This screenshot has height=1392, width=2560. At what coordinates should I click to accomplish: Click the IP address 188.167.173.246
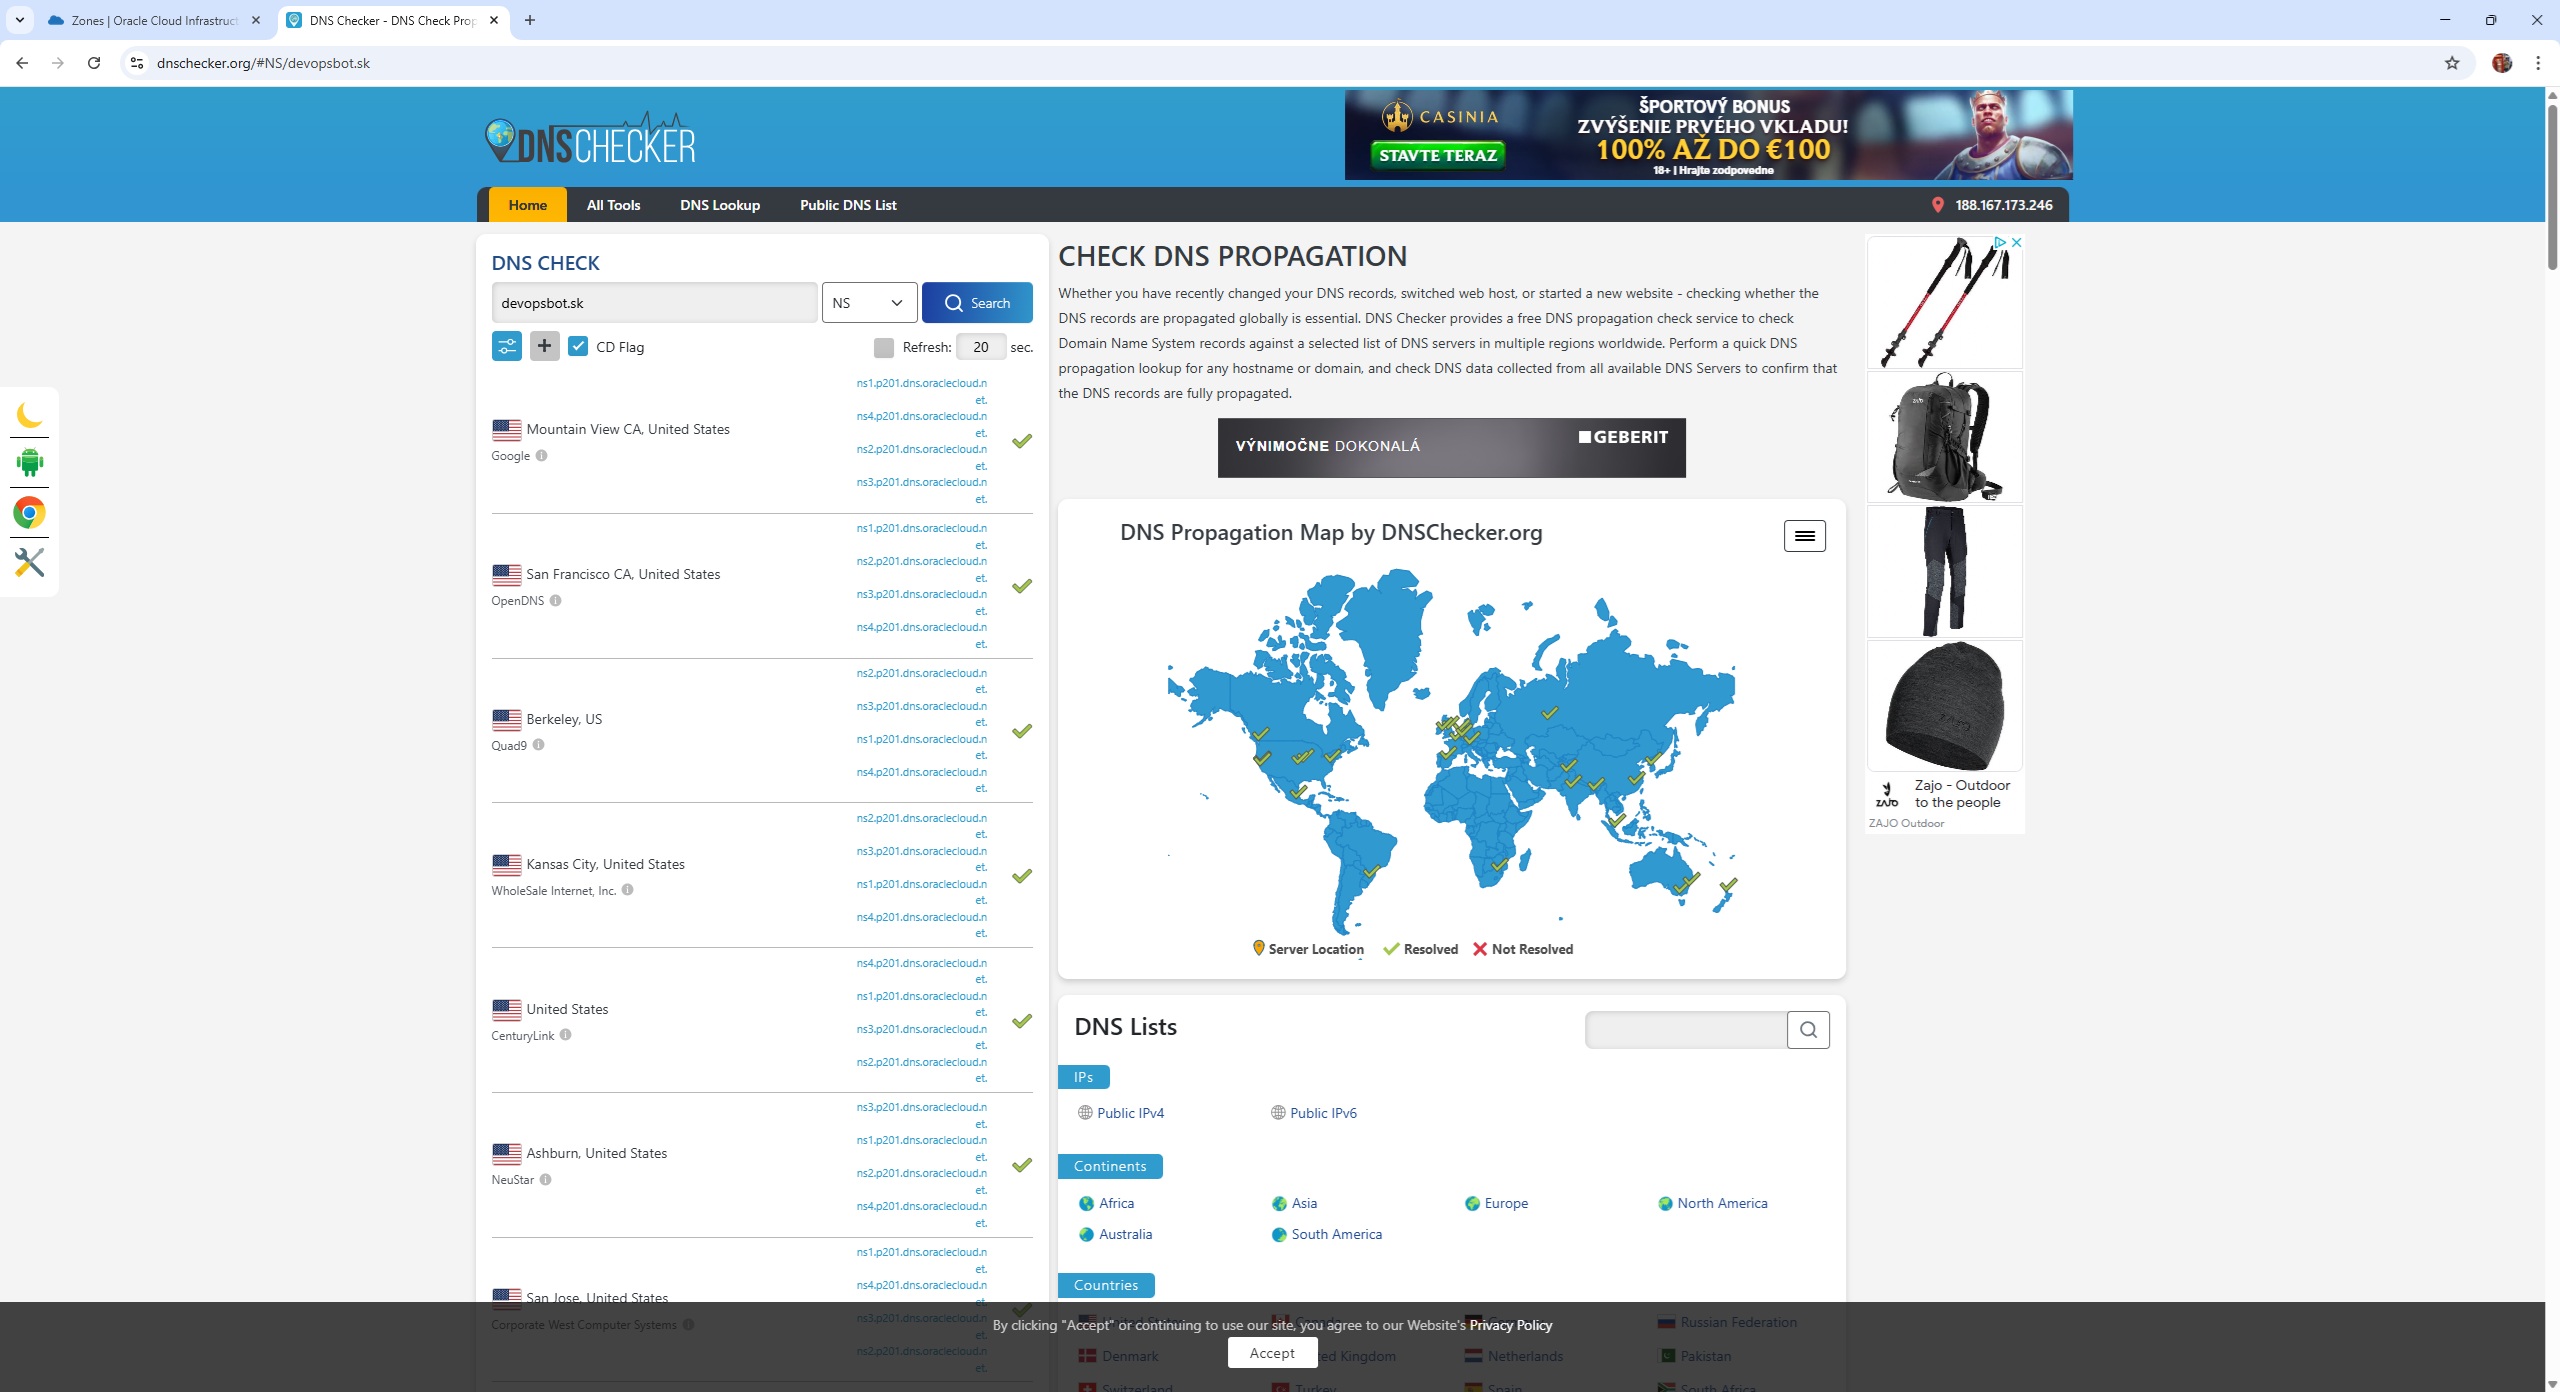[x=2003, y=205]
